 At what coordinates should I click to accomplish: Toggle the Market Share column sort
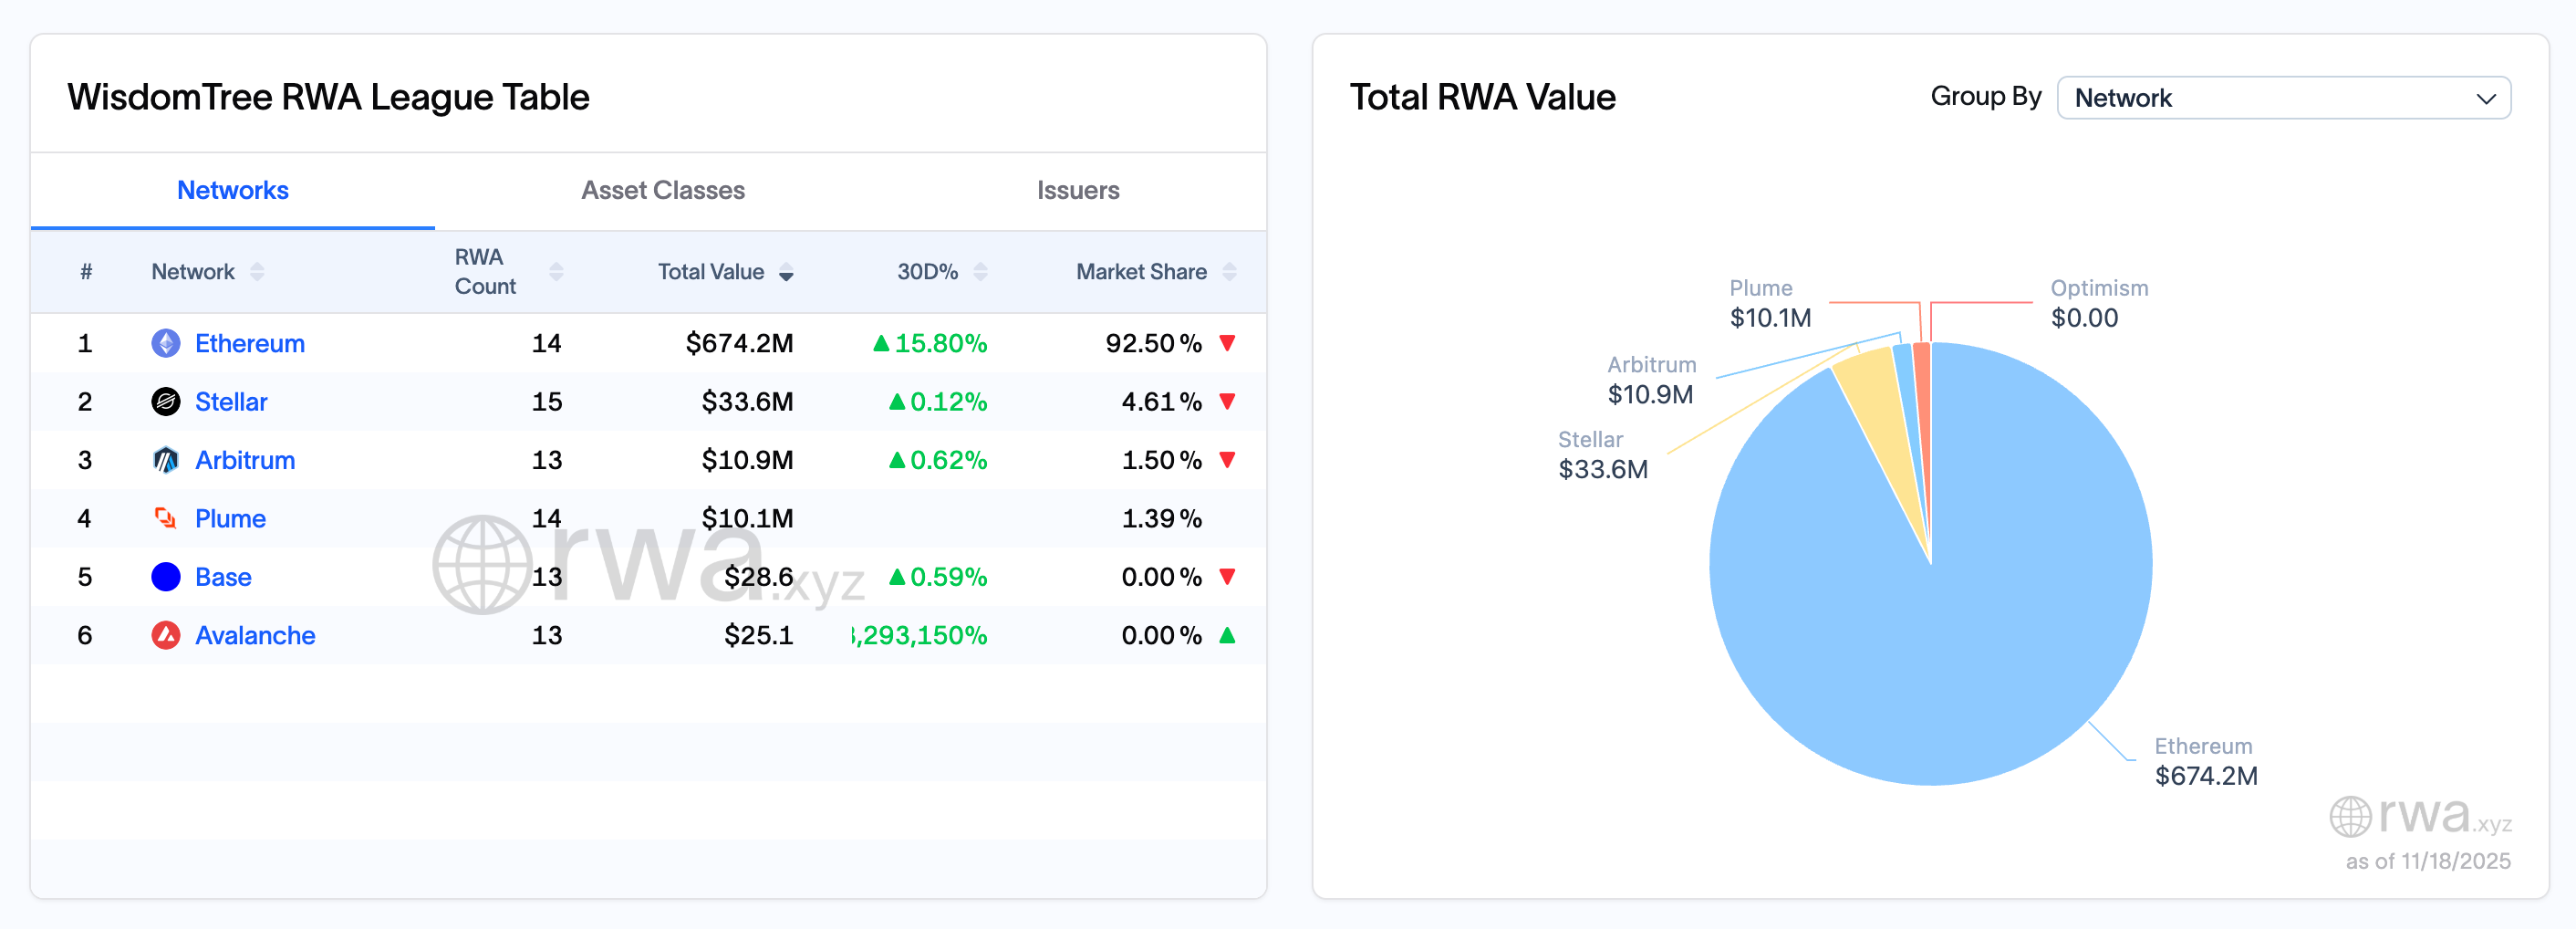pos(1229,272)
